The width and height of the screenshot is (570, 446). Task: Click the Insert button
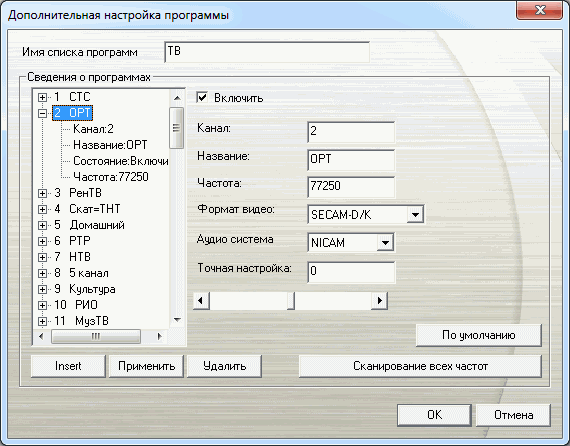tap(68, 366)
